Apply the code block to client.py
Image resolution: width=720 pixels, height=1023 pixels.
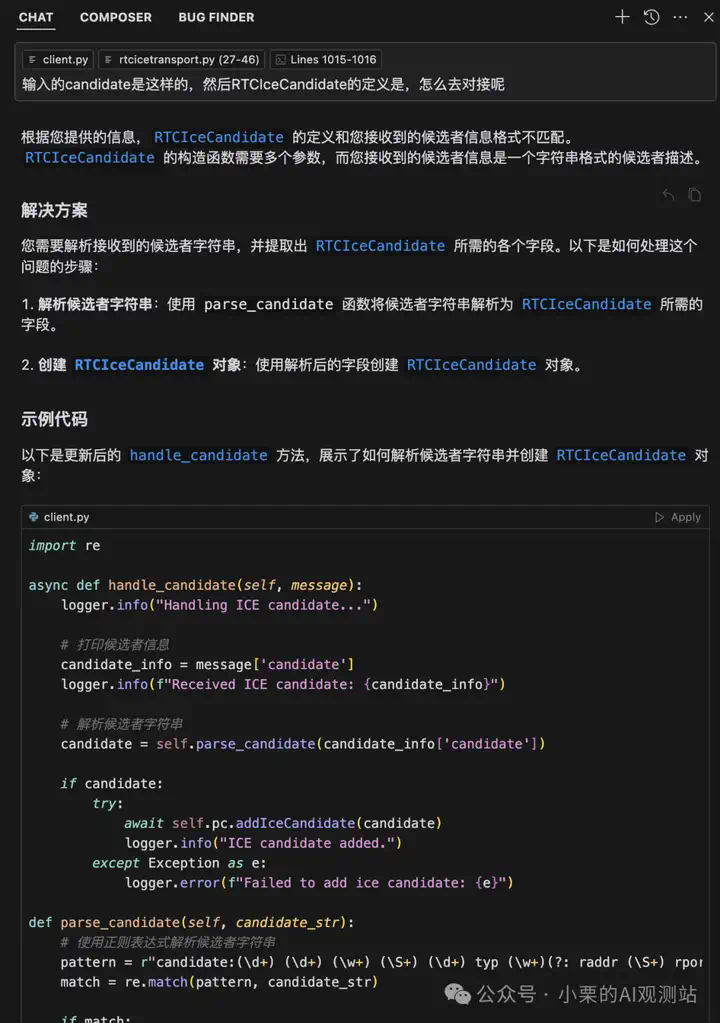(678, 517)
